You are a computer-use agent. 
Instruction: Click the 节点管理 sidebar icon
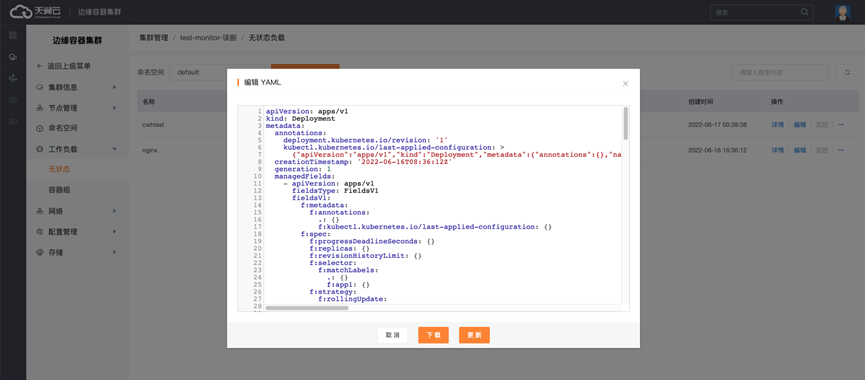tap(39, 108)
